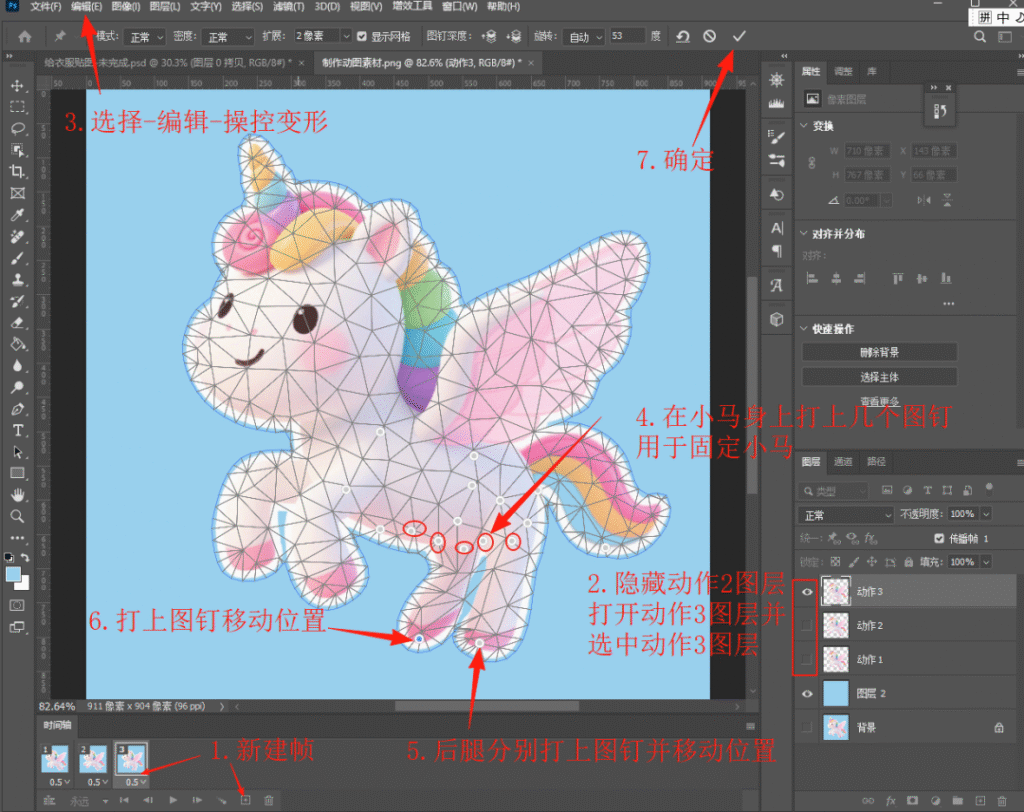Open the 选择(S) menu
1024x812 pixels.
point(247,7)
